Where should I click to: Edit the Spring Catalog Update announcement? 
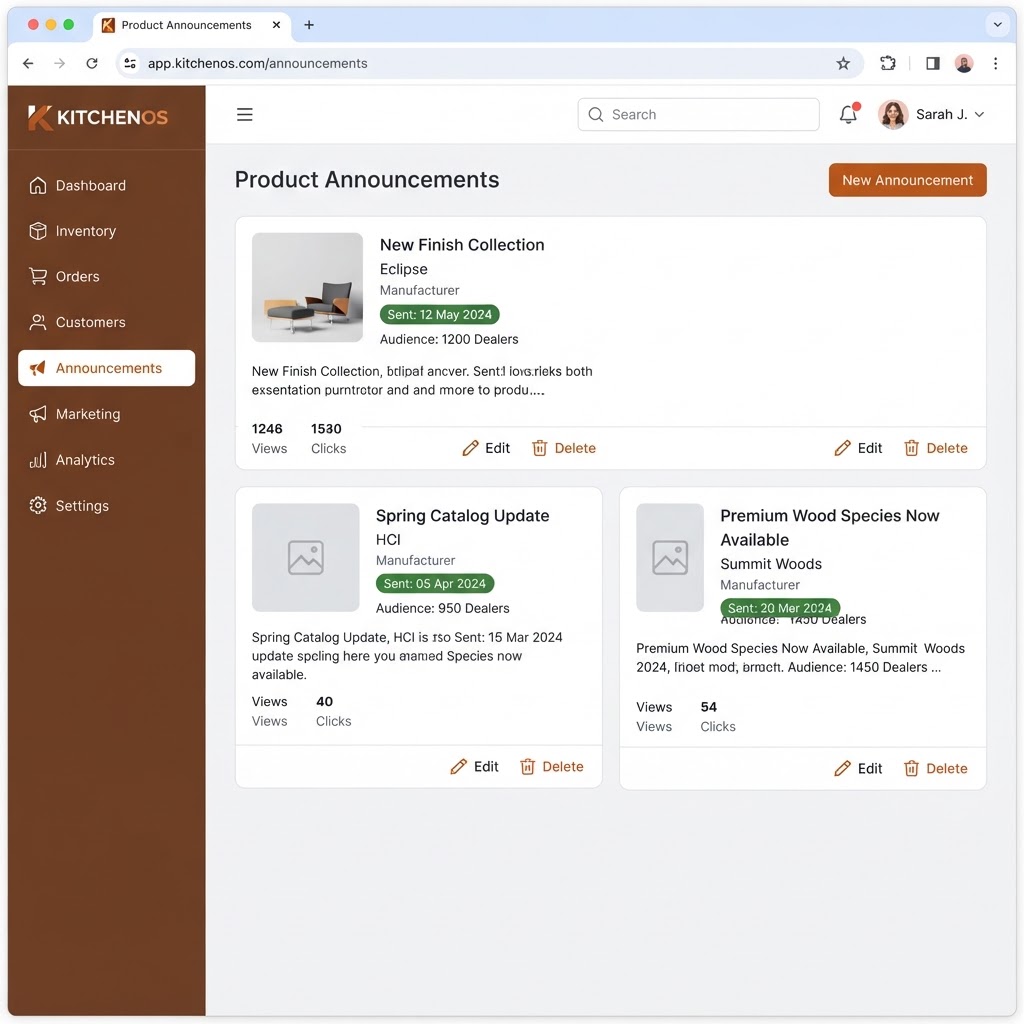tap(474, 767)
